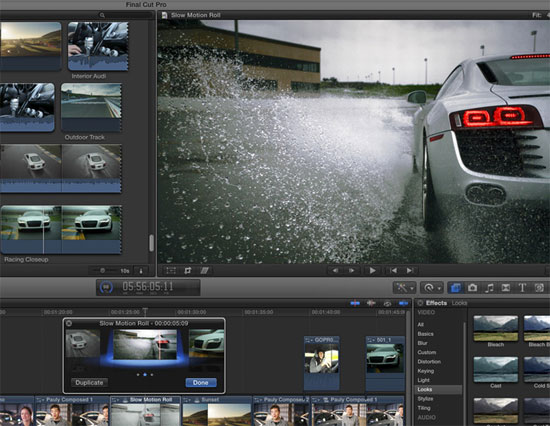Jump to the previous edit point
The height and width of the screenshot is (426, 550).
[394, 271]
